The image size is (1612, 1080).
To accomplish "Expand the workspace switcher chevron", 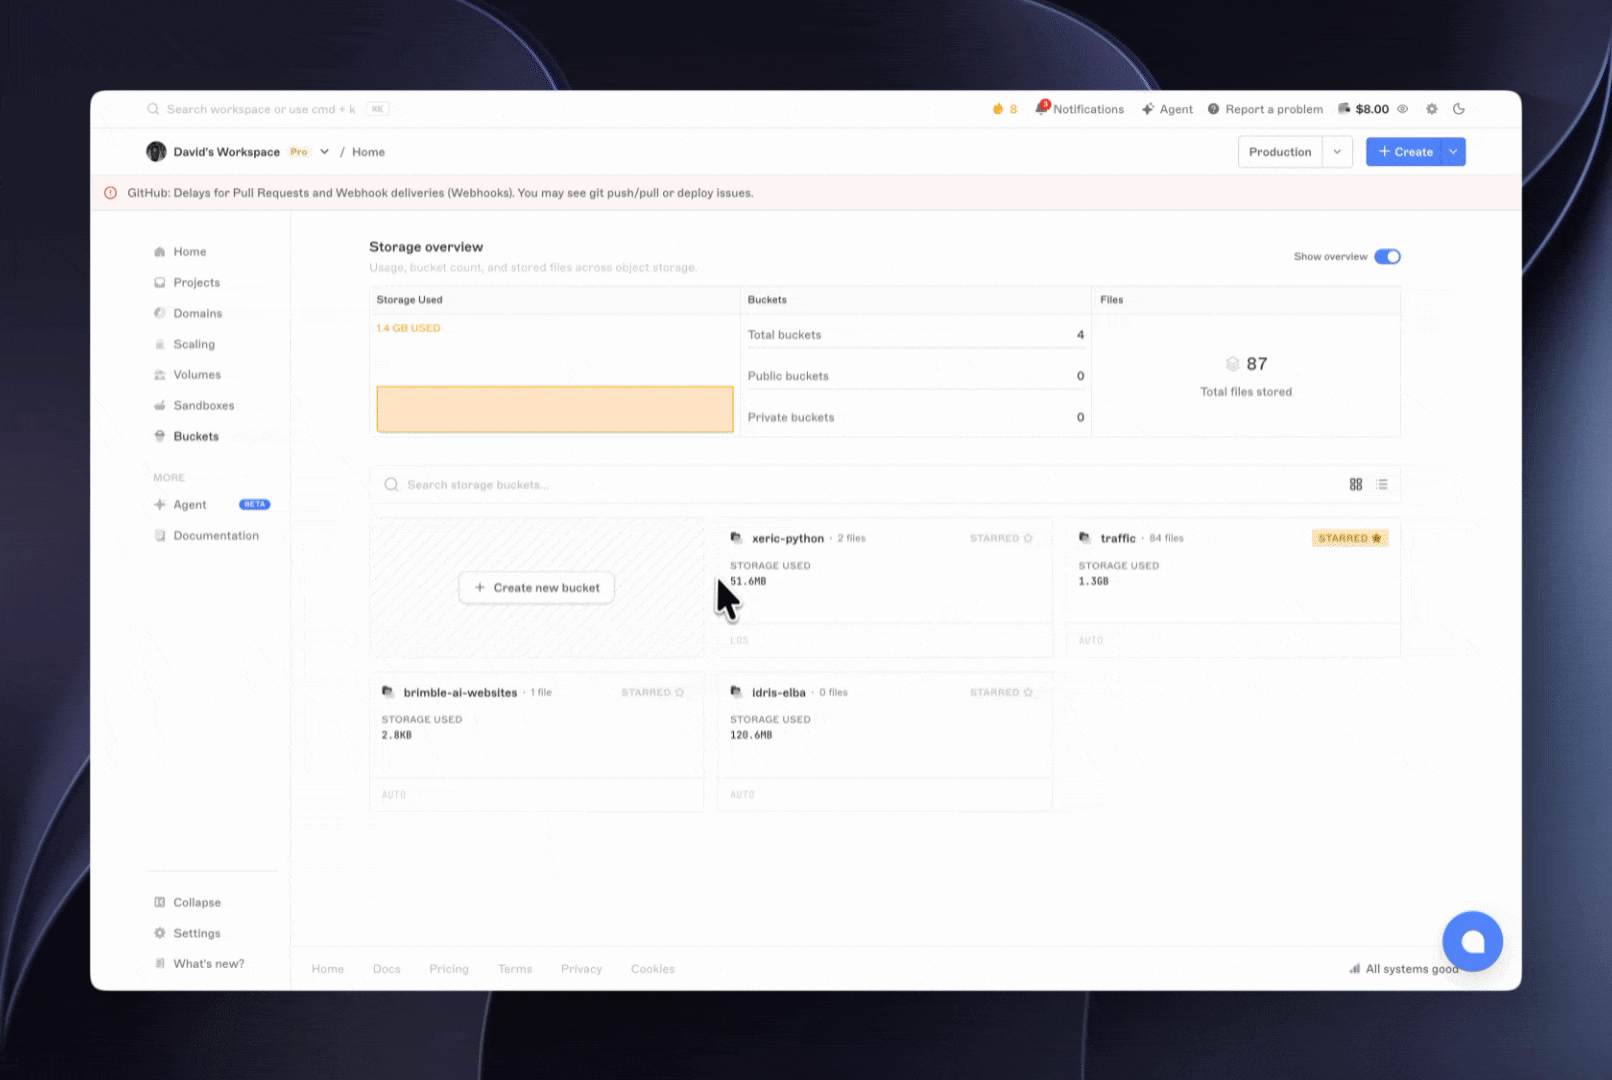I will (x=324, y=152).
